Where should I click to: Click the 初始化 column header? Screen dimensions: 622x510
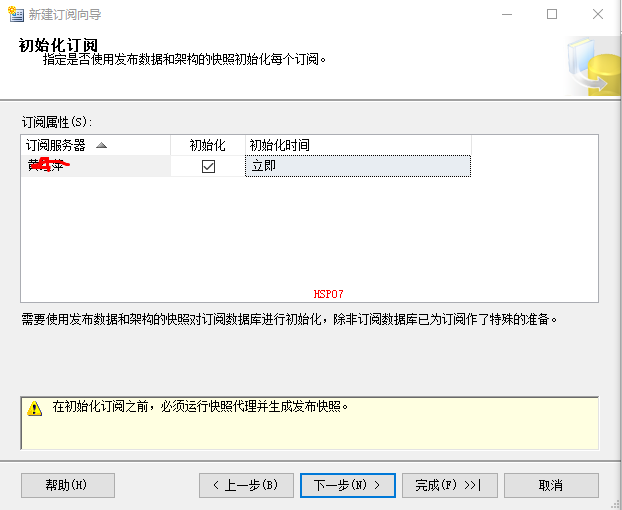[208, 145]
